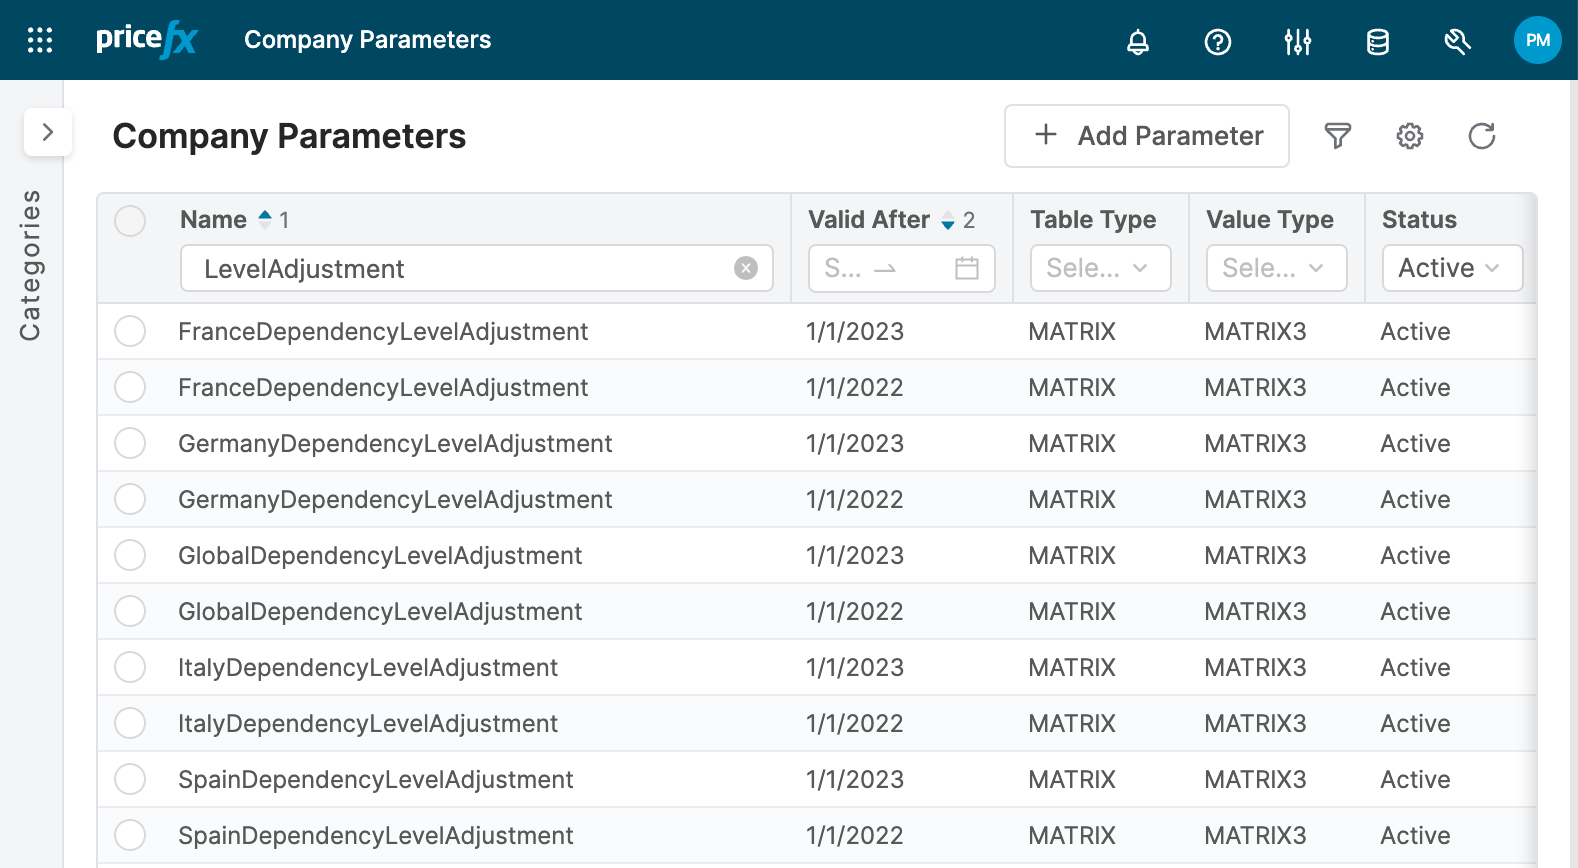Open the apps grid menu
The image size is (1578, 868).
pyautogui.click(x=40, y=40)
